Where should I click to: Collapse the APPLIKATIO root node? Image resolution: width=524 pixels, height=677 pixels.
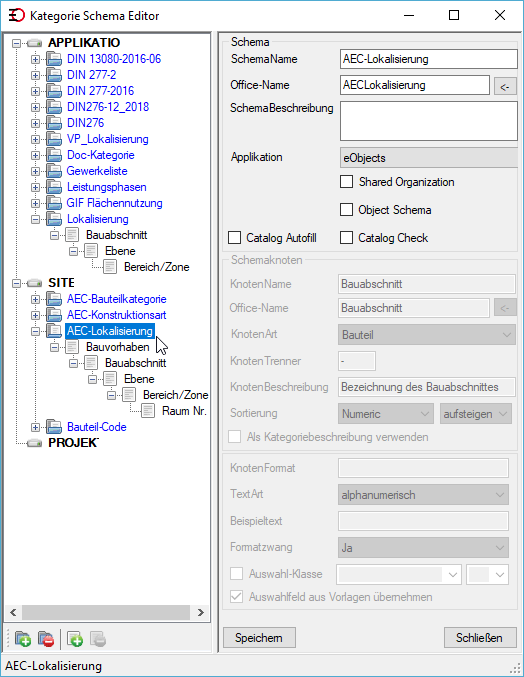tap(16, 43)
